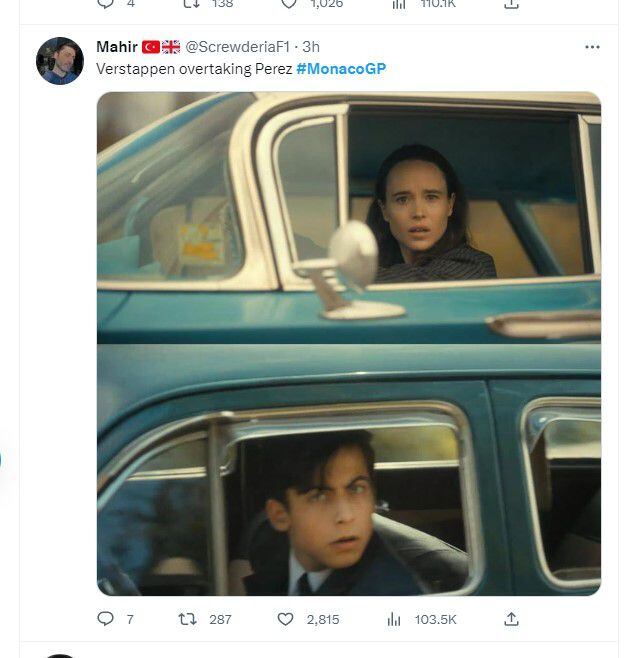Share Mahir's MonacoGP tweet
Viewport: 635px width, 658px height.
[511, 620]
